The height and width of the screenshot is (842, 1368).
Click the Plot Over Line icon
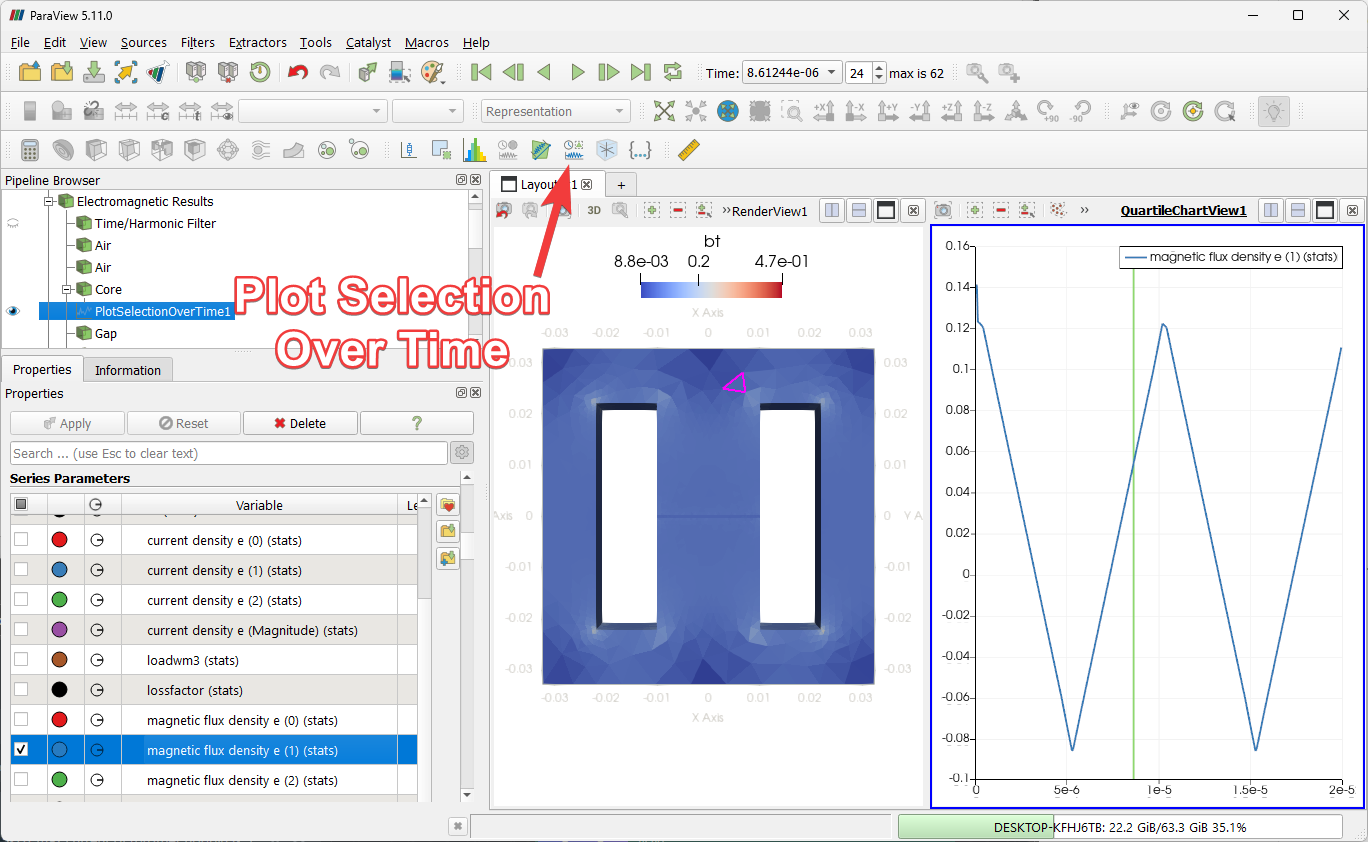[540, 150]
